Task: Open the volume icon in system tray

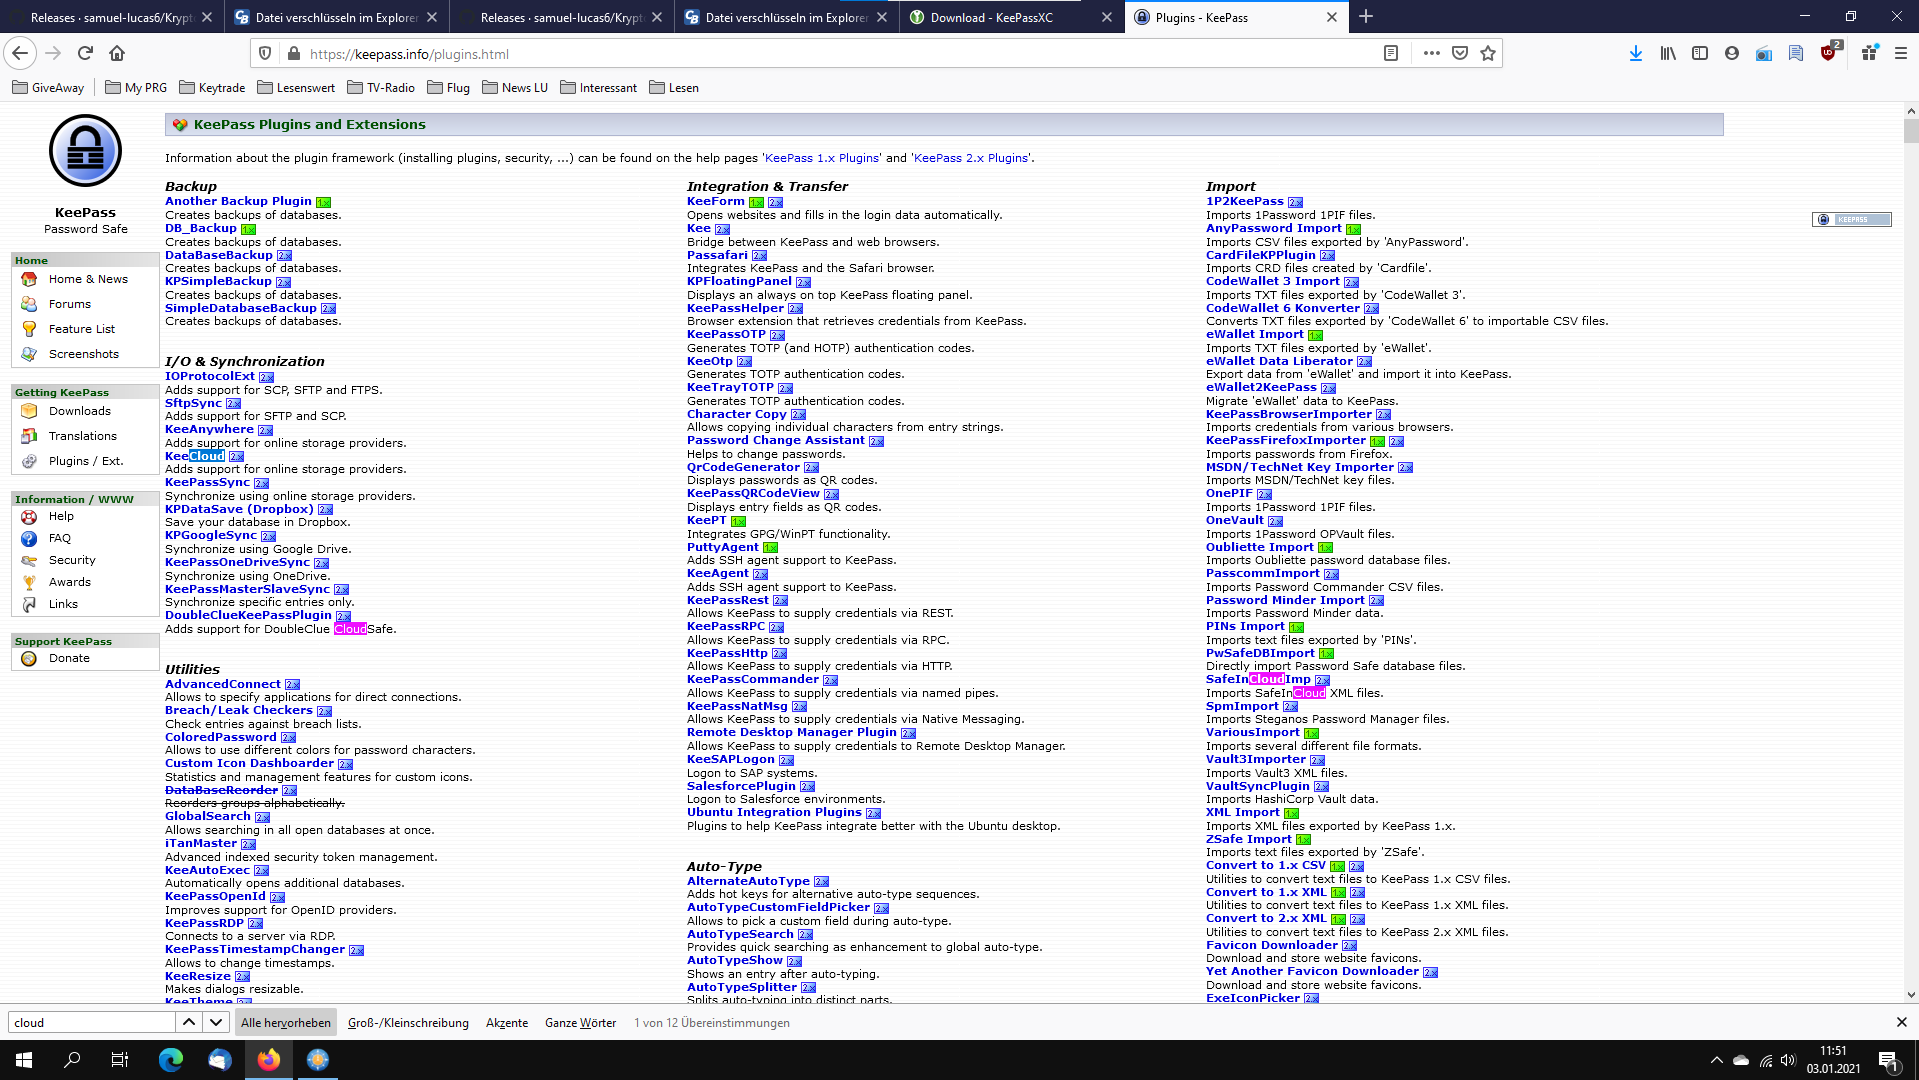Action: pyautogui.click(x=1788, y=1060)
